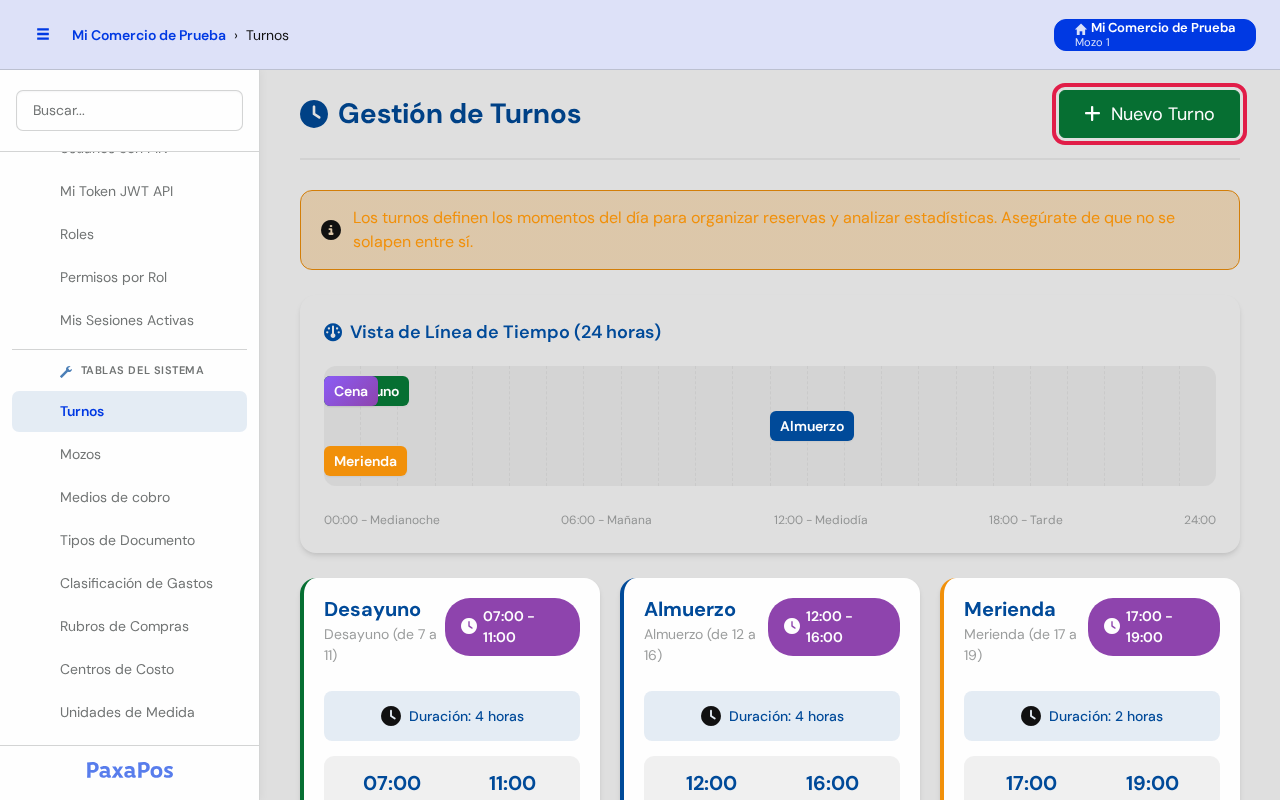Open Medios de cobro in the sidebar
The width and height of the screenshot is (1280, 800).
click(x=130, y=497)
